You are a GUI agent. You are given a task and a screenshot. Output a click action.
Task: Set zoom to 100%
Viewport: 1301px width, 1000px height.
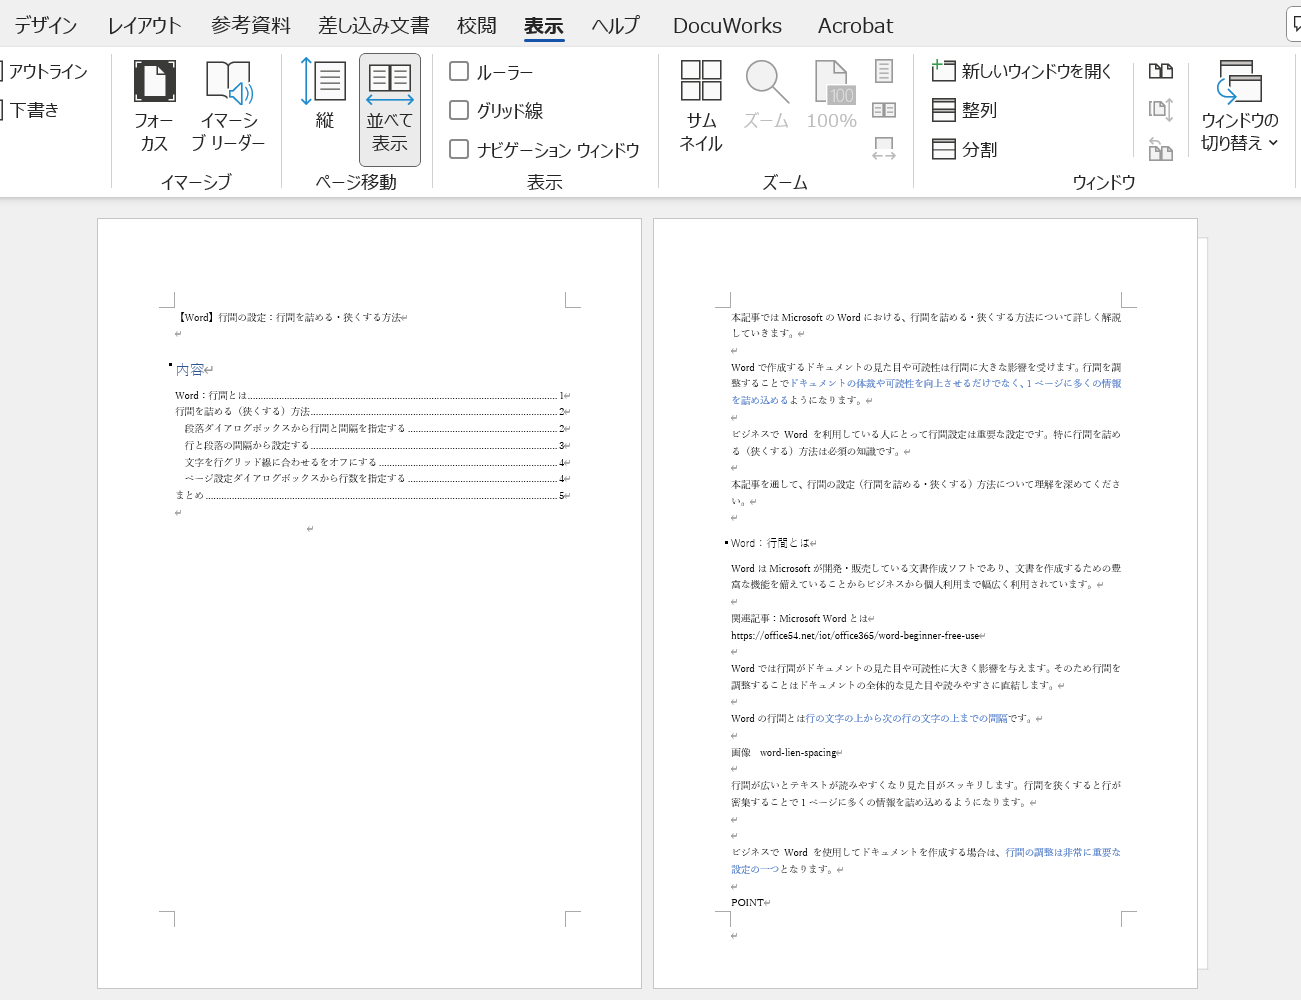[831, 95]
